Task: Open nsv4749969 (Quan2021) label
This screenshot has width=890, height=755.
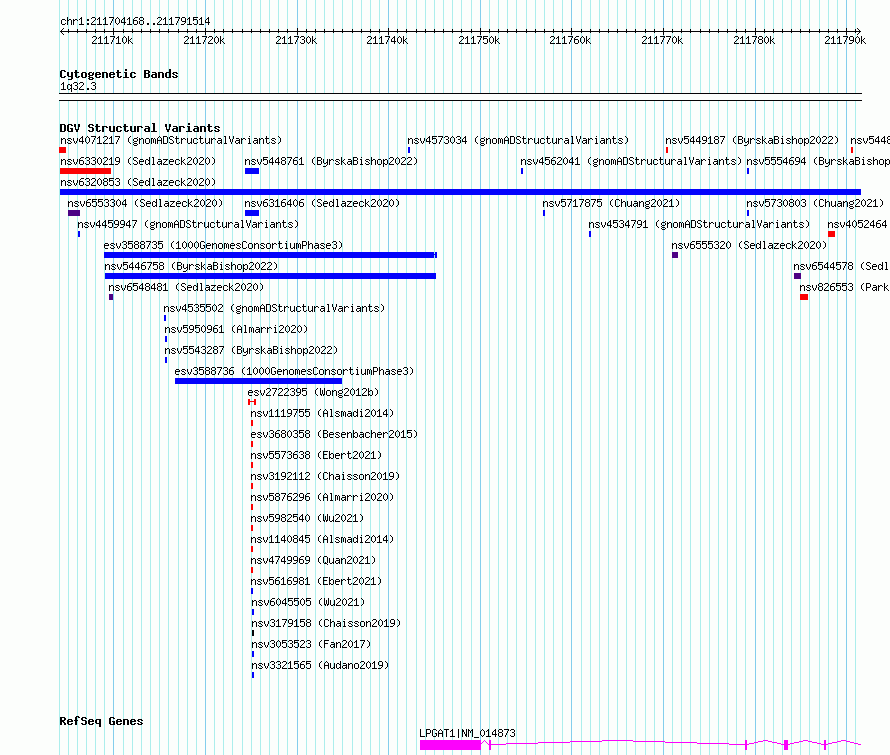Action: [x=313, y=560]
